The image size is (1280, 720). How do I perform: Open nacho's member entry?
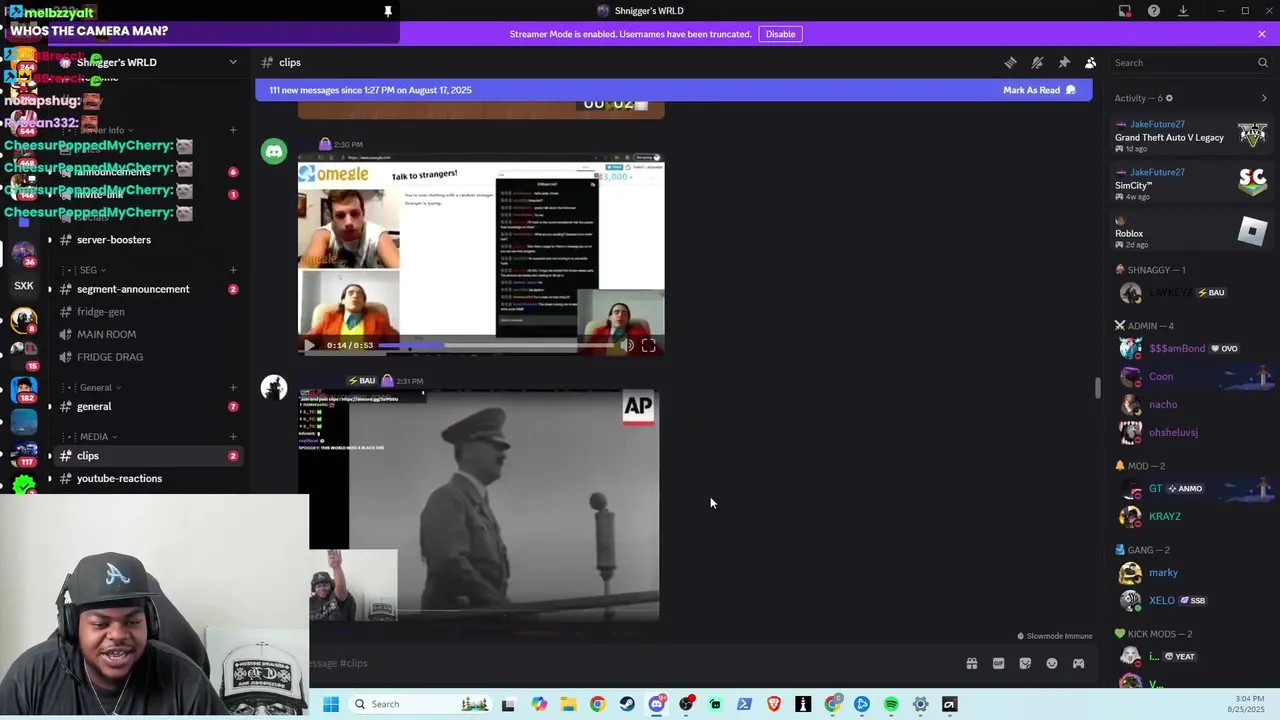1193,405
